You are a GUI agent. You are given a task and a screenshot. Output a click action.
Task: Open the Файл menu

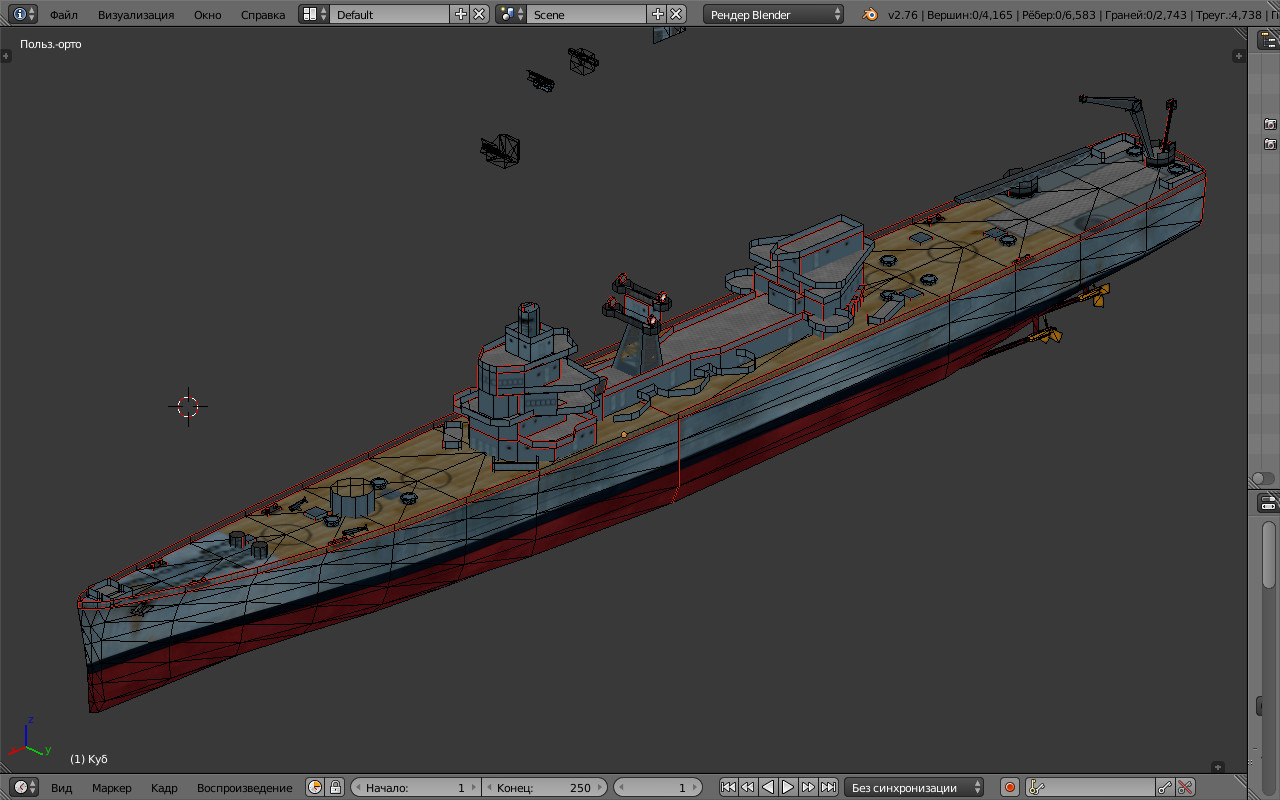[64, 15]
